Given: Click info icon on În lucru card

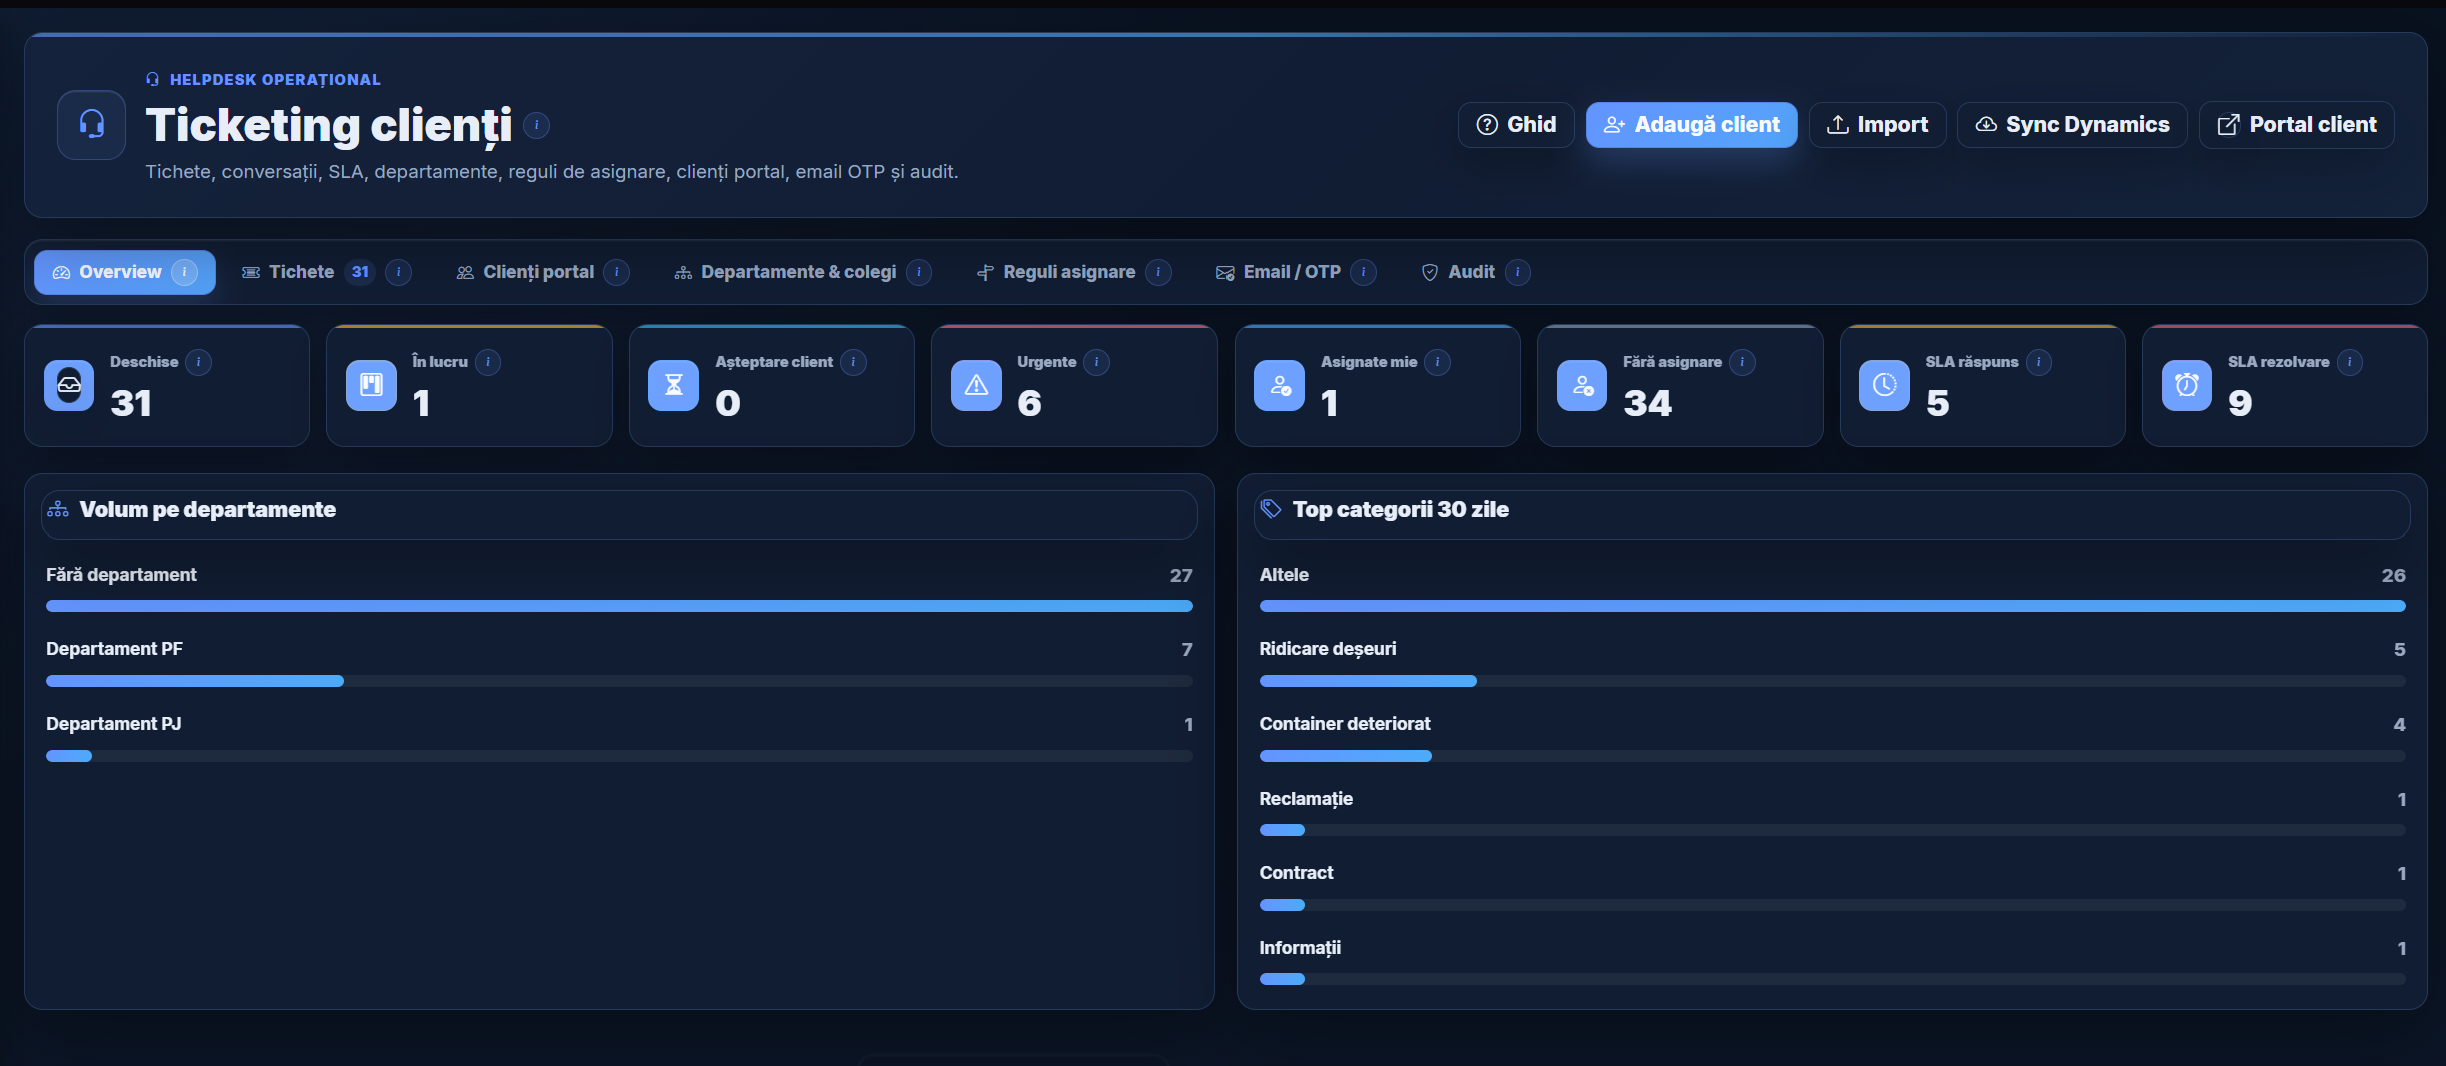Looking at the screenshot, I should (x=488, y=362).
